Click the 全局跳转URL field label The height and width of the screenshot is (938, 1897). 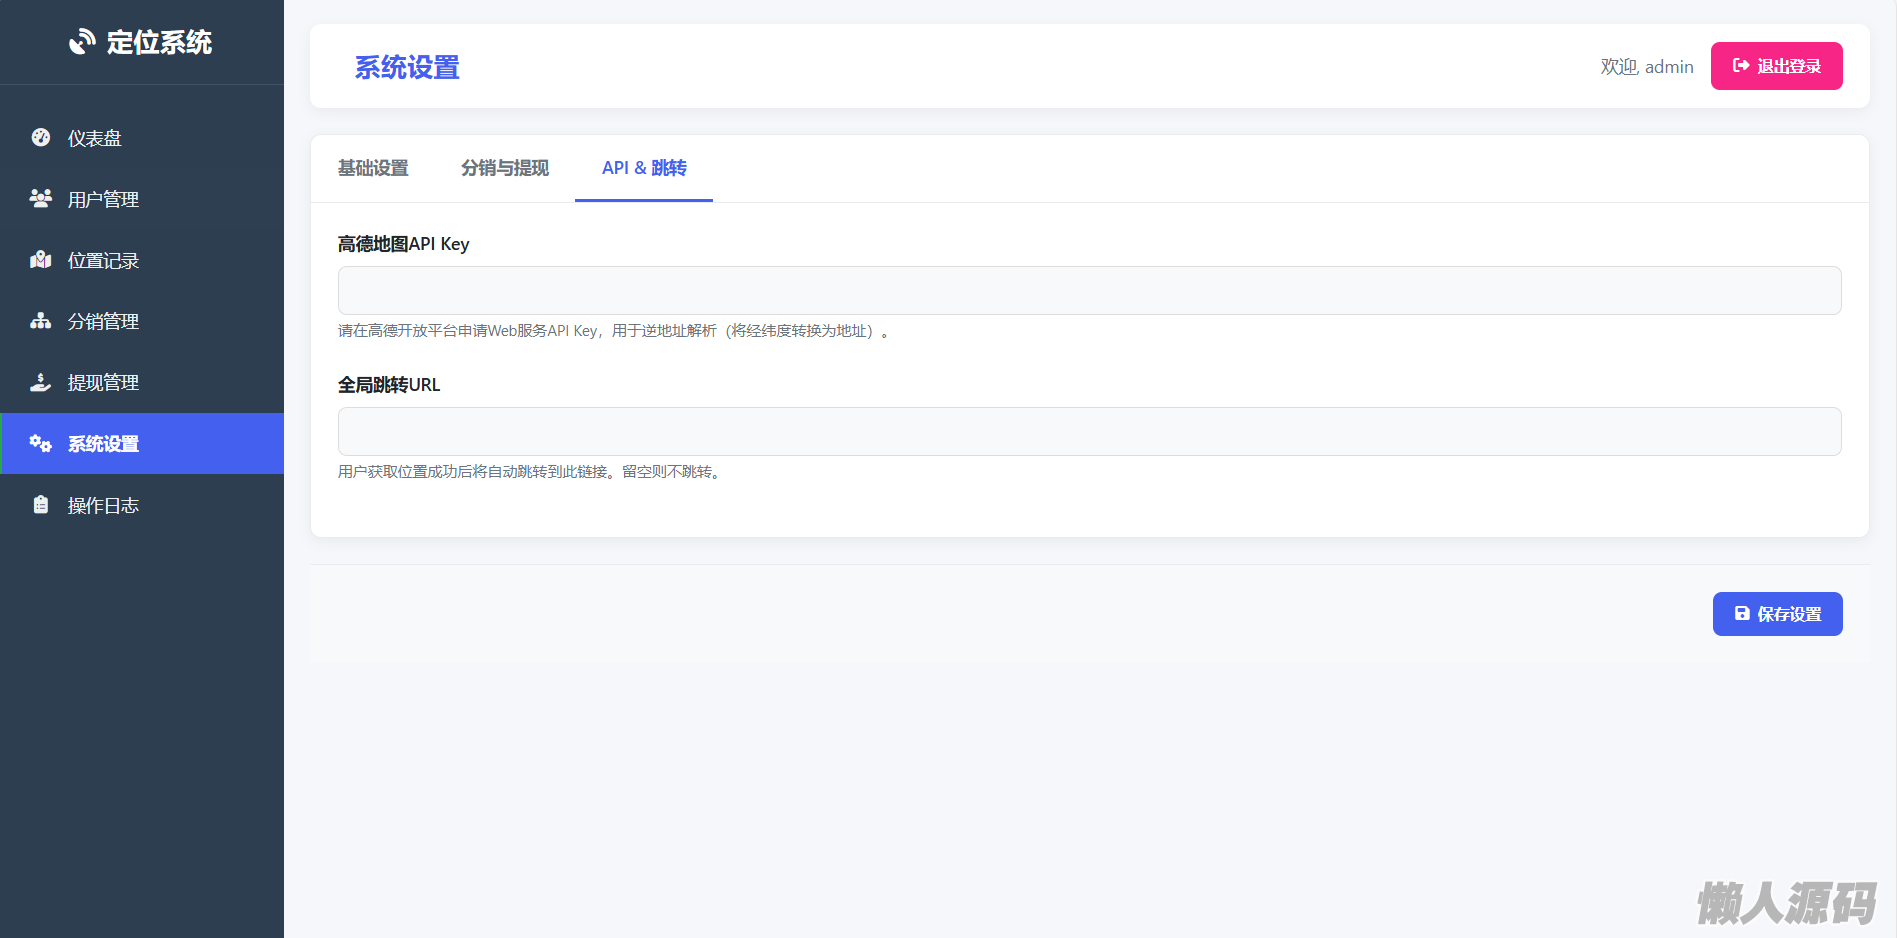tap(389, 385)
